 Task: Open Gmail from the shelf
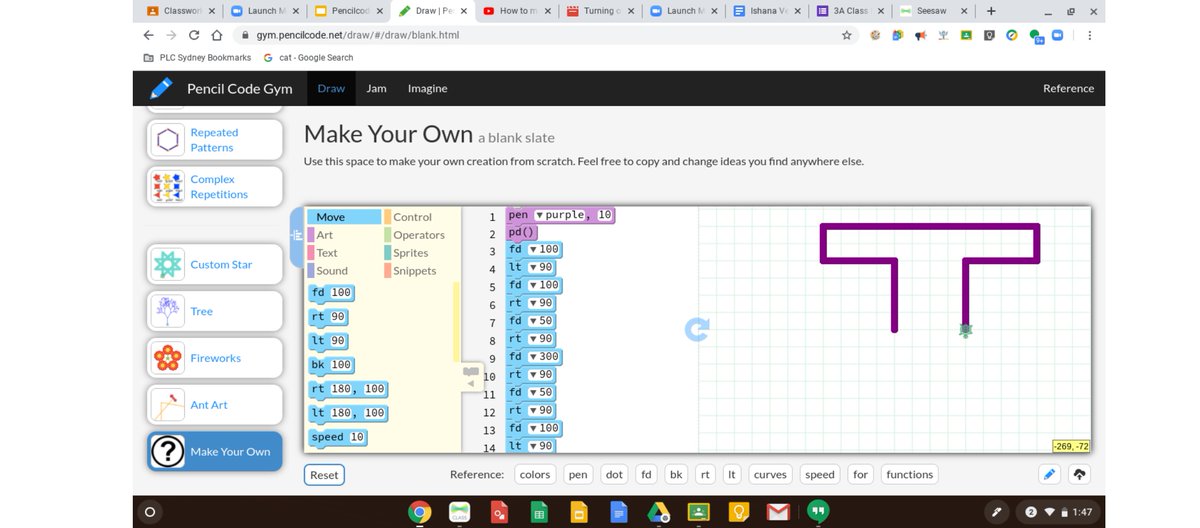(x=778, y=512)
